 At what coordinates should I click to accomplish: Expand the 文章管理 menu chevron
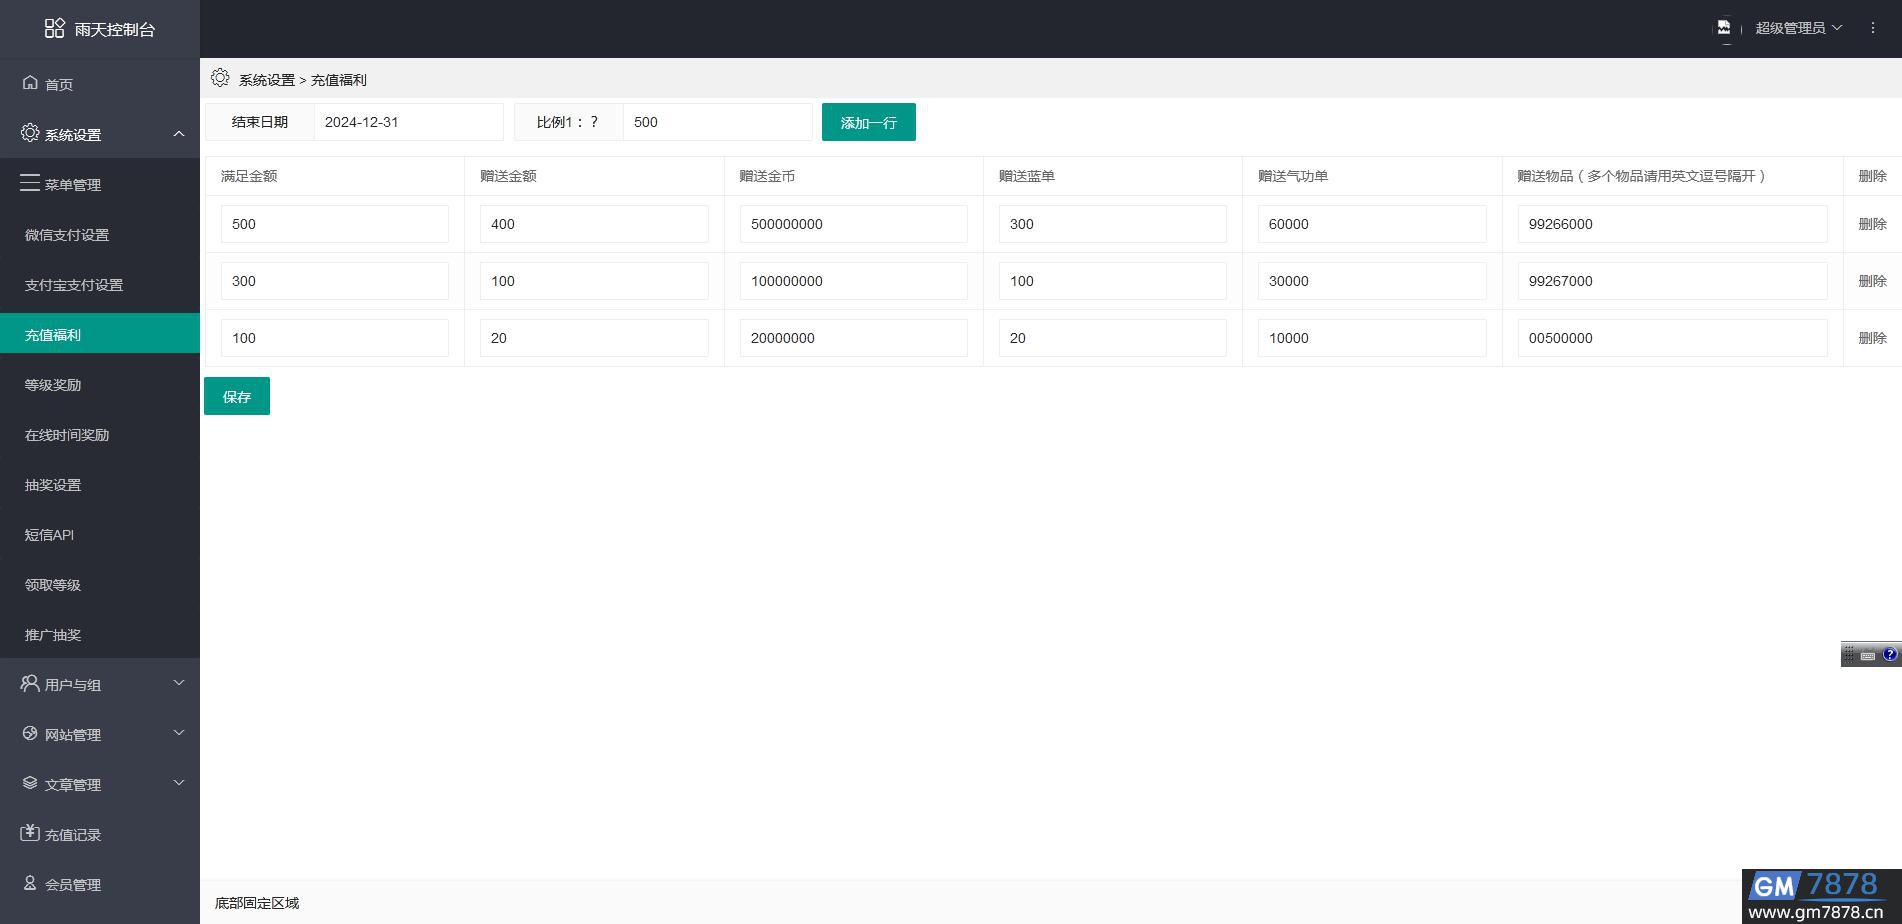click(179, 783)
